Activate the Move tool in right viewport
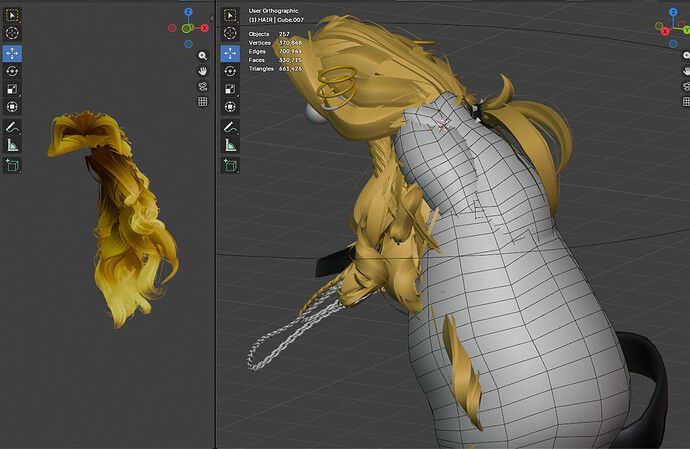This screenshot has height=449, width=690. click(x=230, y=53)
